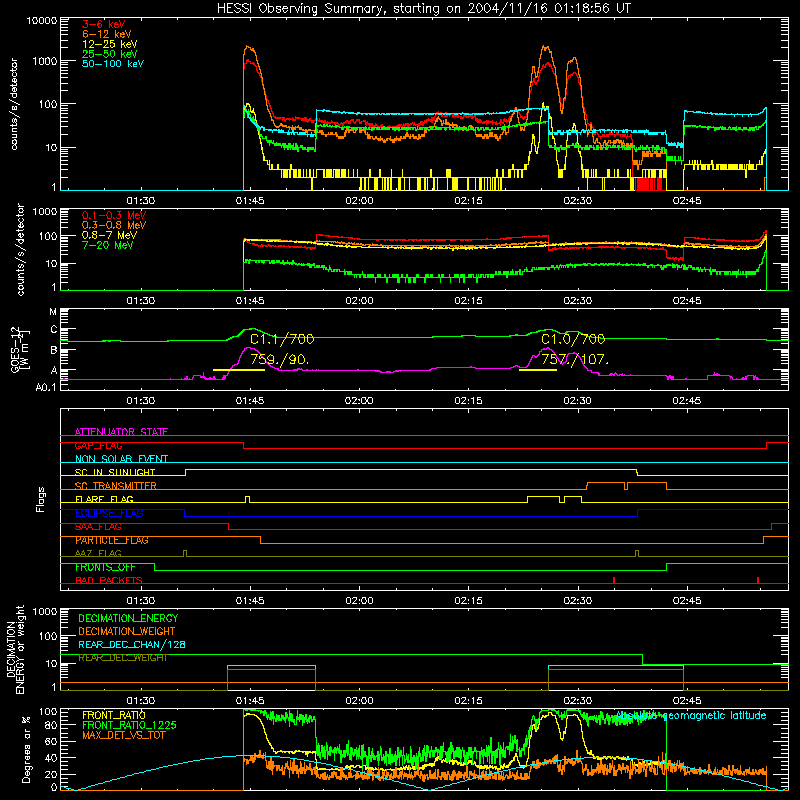Click the M class label on the GOES axis
This screenshot has height=800, width=800.
tap(53, 311)
